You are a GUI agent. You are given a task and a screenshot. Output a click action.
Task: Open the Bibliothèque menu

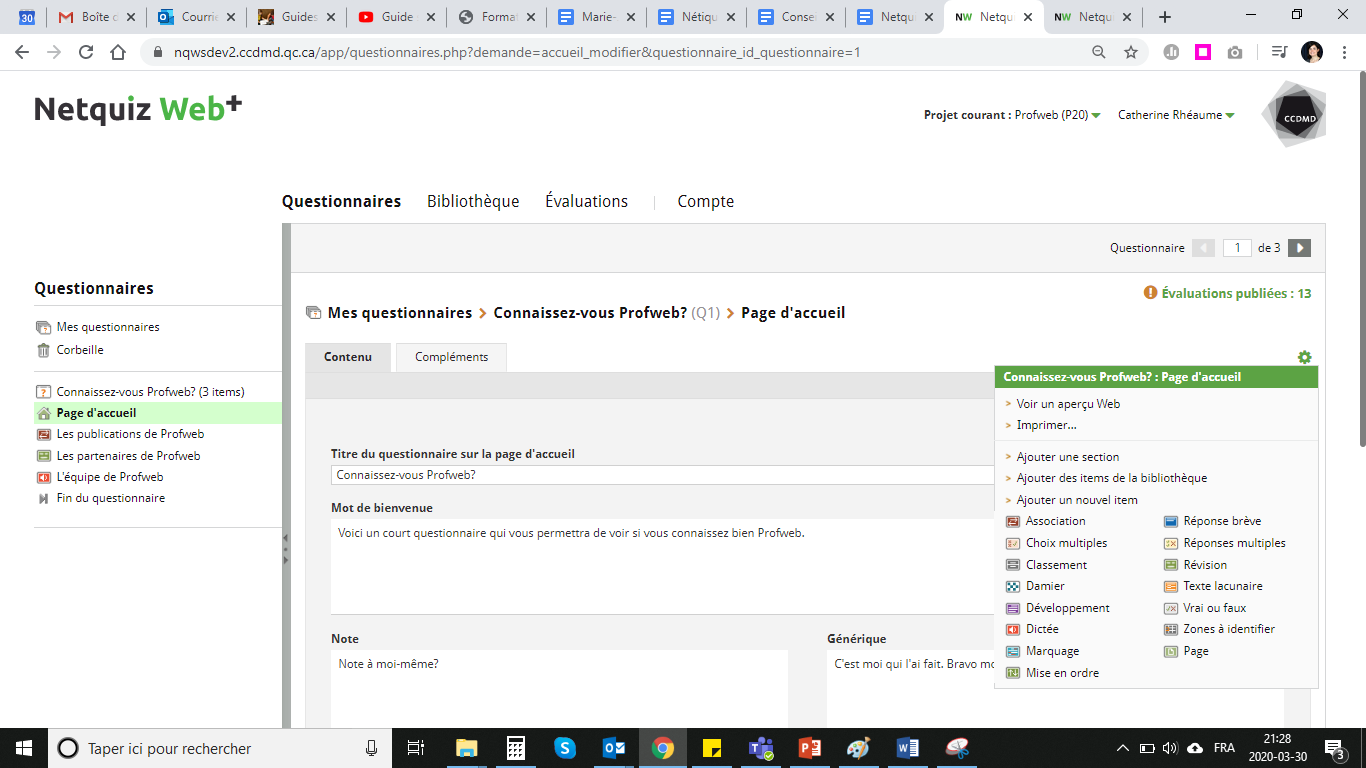(x=473, y=201)
